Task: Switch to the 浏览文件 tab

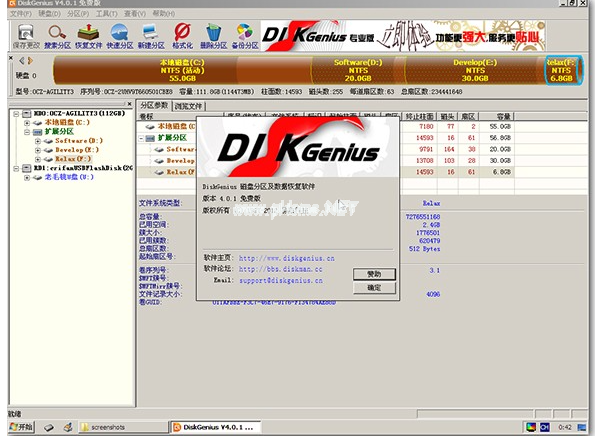Action: [188, 106]
